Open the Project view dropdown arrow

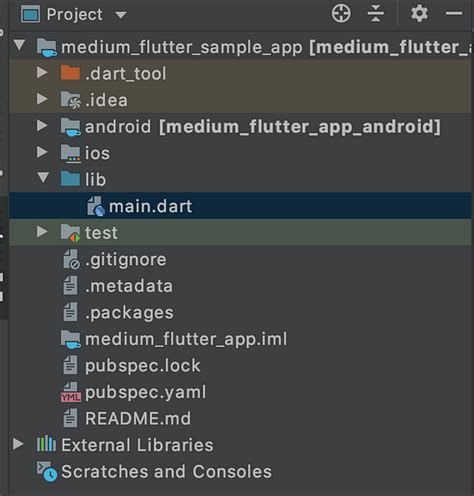(x=121, y=15)
